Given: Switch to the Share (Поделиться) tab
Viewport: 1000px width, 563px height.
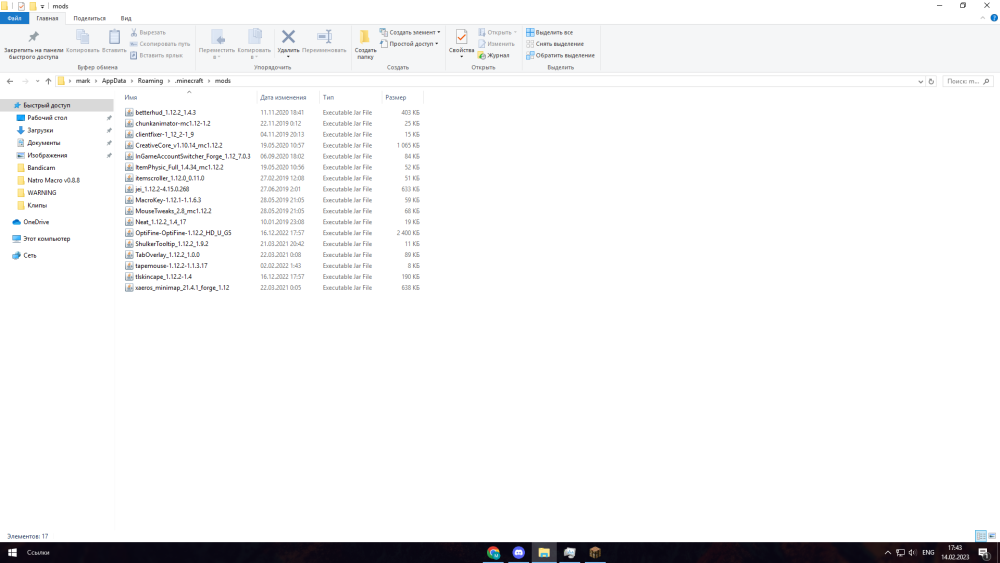Looking at the screenshot, I should [89, 18].
